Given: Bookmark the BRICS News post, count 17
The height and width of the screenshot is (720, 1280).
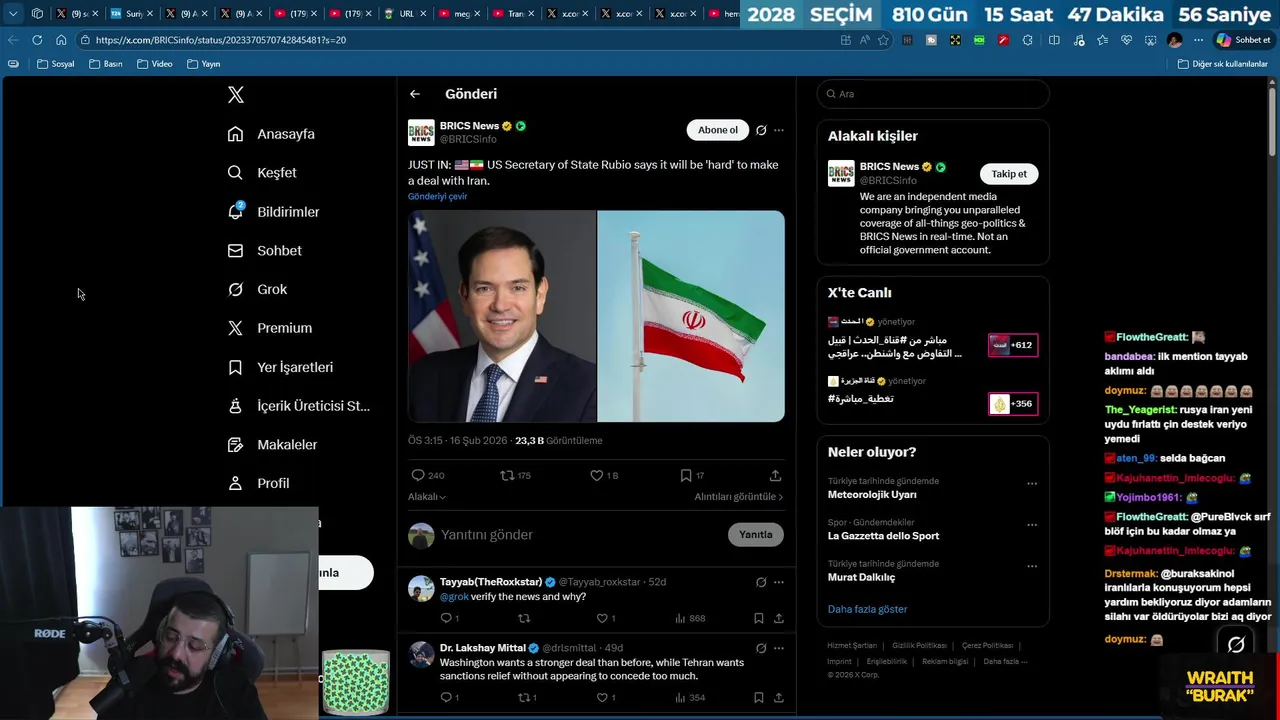Looking at the screenshot, I should click(x=692, y=476).
